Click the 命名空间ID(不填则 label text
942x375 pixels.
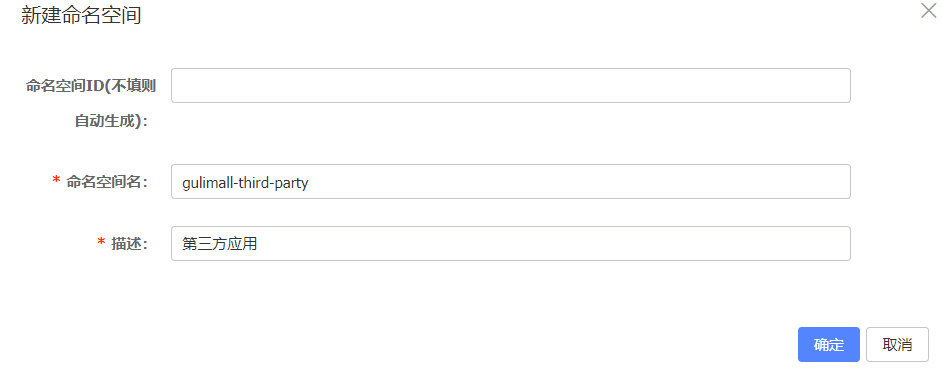(91, 86)
